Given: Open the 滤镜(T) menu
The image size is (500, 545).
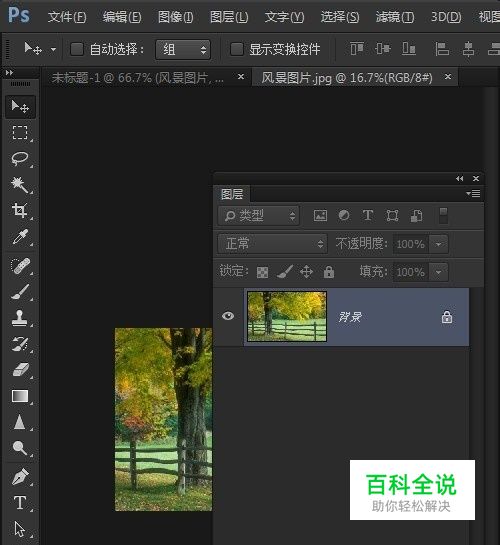Looking at the screenshot, I should [x=395, y=17].
